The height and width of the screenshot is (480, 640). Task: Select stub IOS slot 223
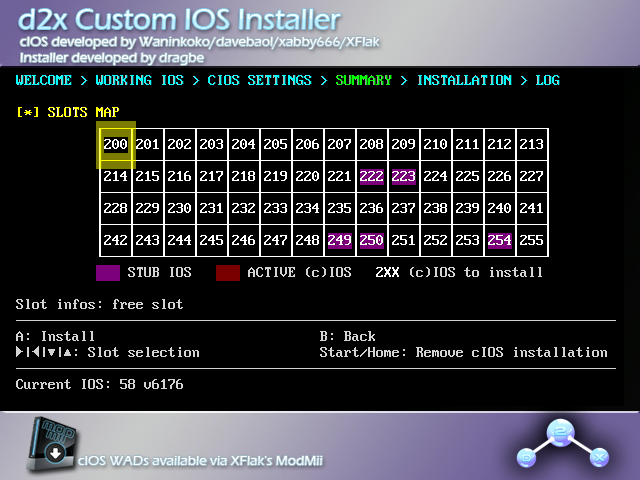tap(404, 177)
